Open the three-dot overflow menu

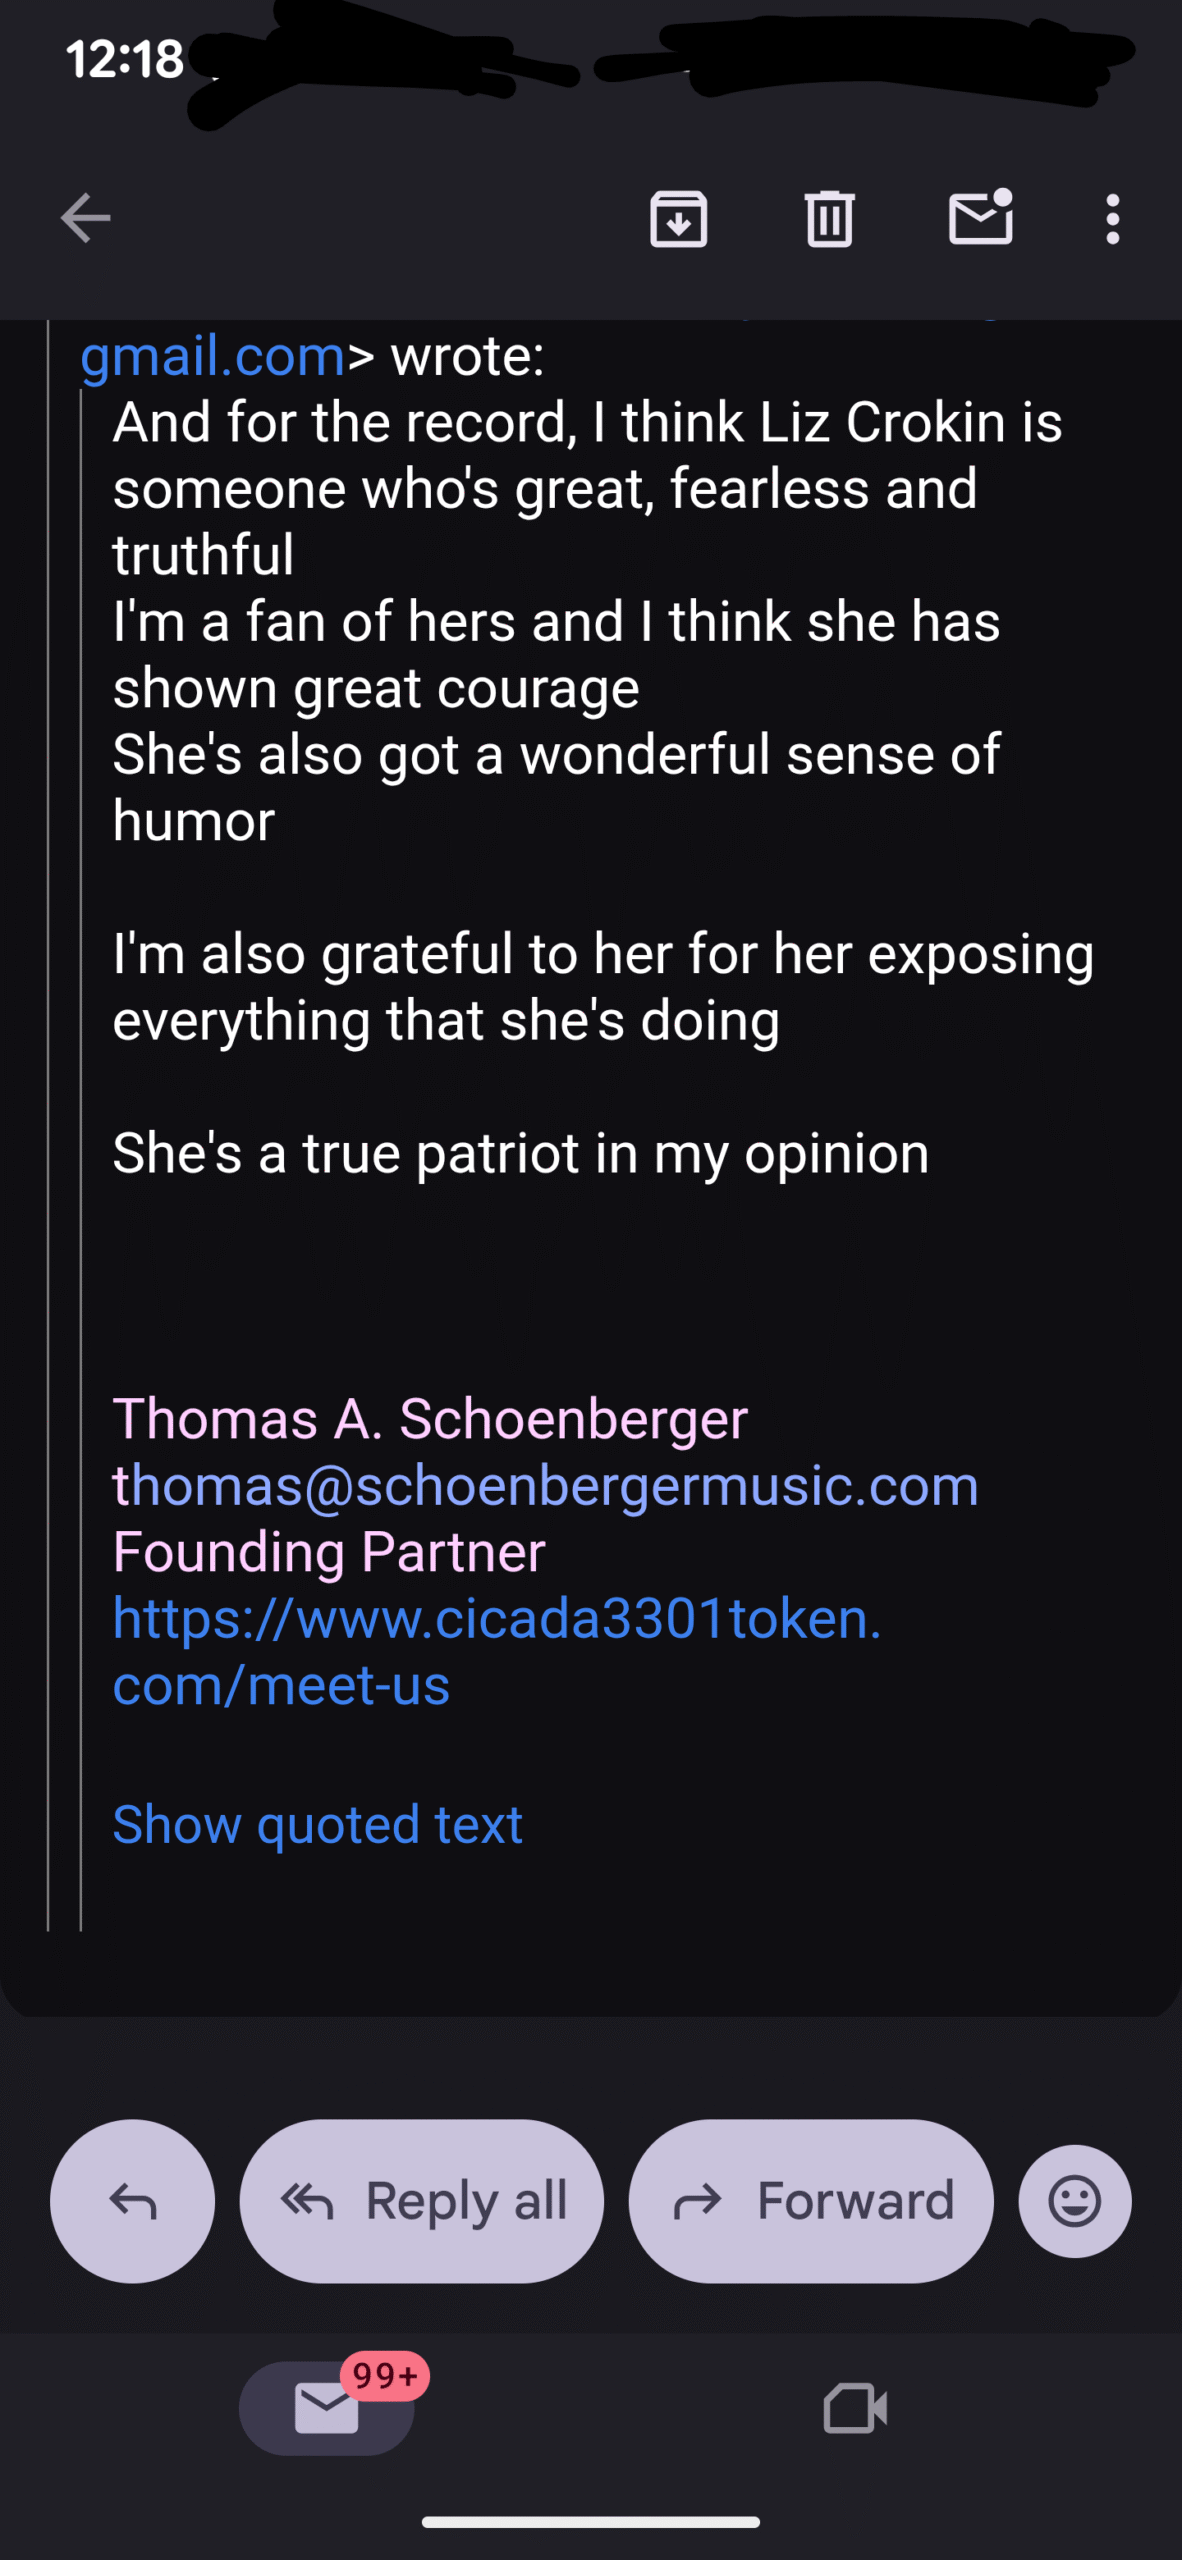coord(1112,218)
